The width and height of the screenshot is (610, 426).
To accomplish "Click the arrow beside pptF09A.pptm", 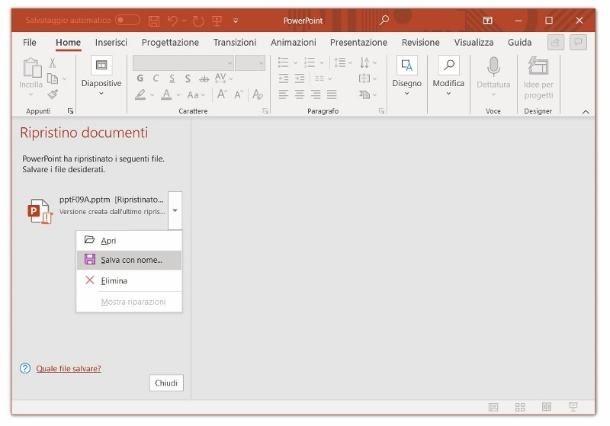I will pos(175,210).
